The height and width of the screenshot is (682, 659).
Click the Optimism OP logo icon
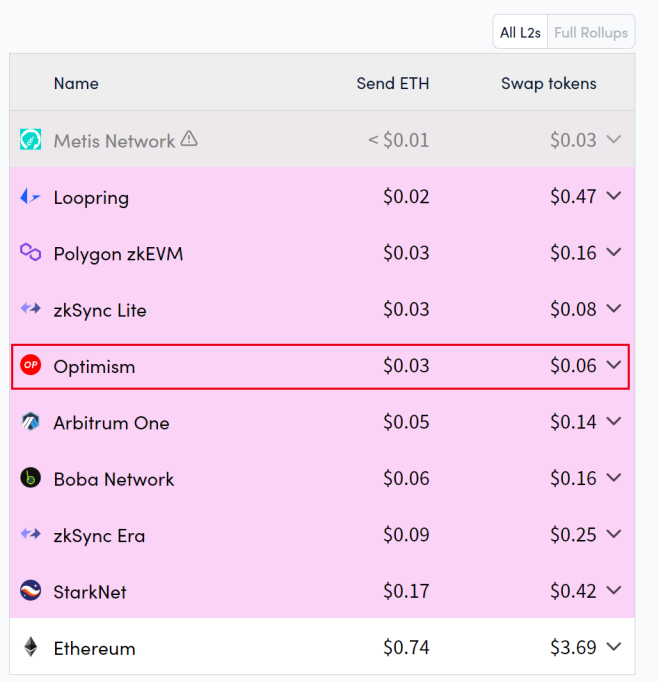[x=30, y=366]
